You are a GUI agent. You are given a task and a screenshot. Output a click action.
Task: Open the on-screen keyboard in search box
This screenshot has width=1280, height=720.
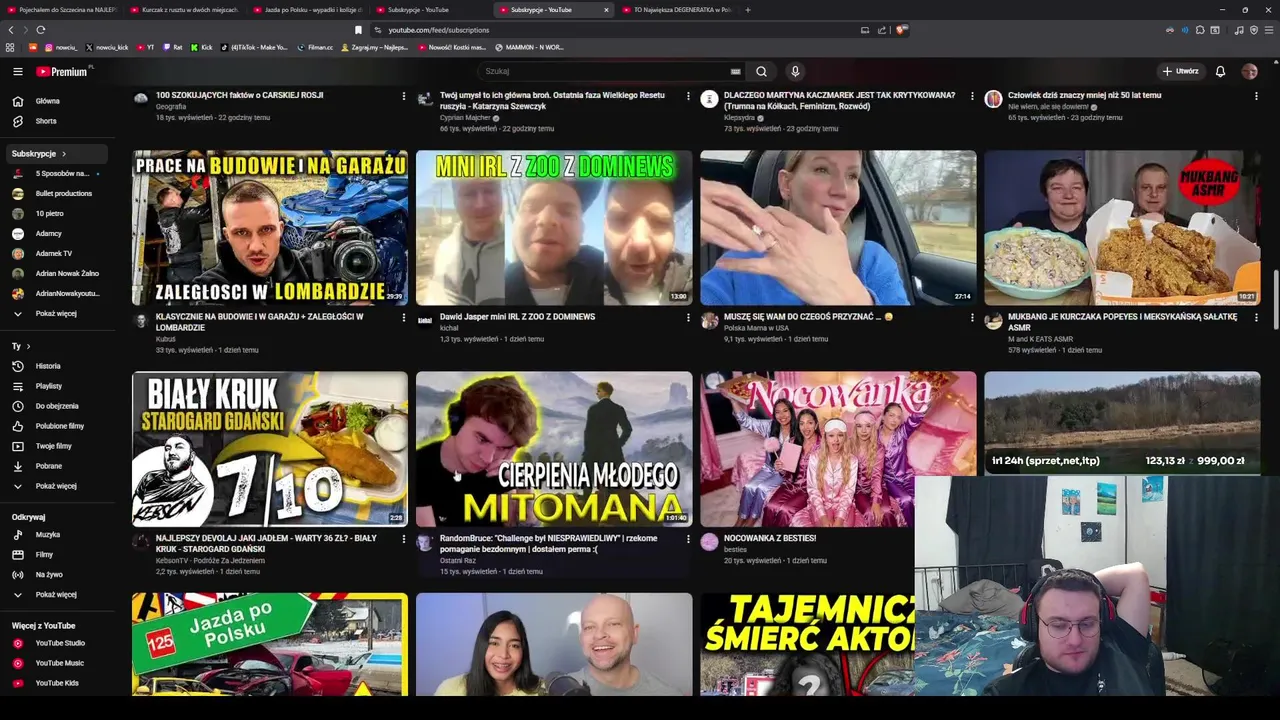click(735, 71)
